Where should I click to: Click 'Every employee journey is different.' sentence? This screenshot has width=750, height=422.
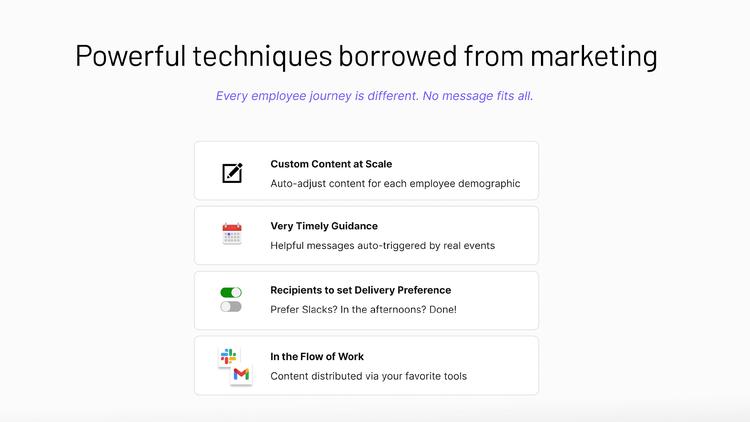click(317, 96)
